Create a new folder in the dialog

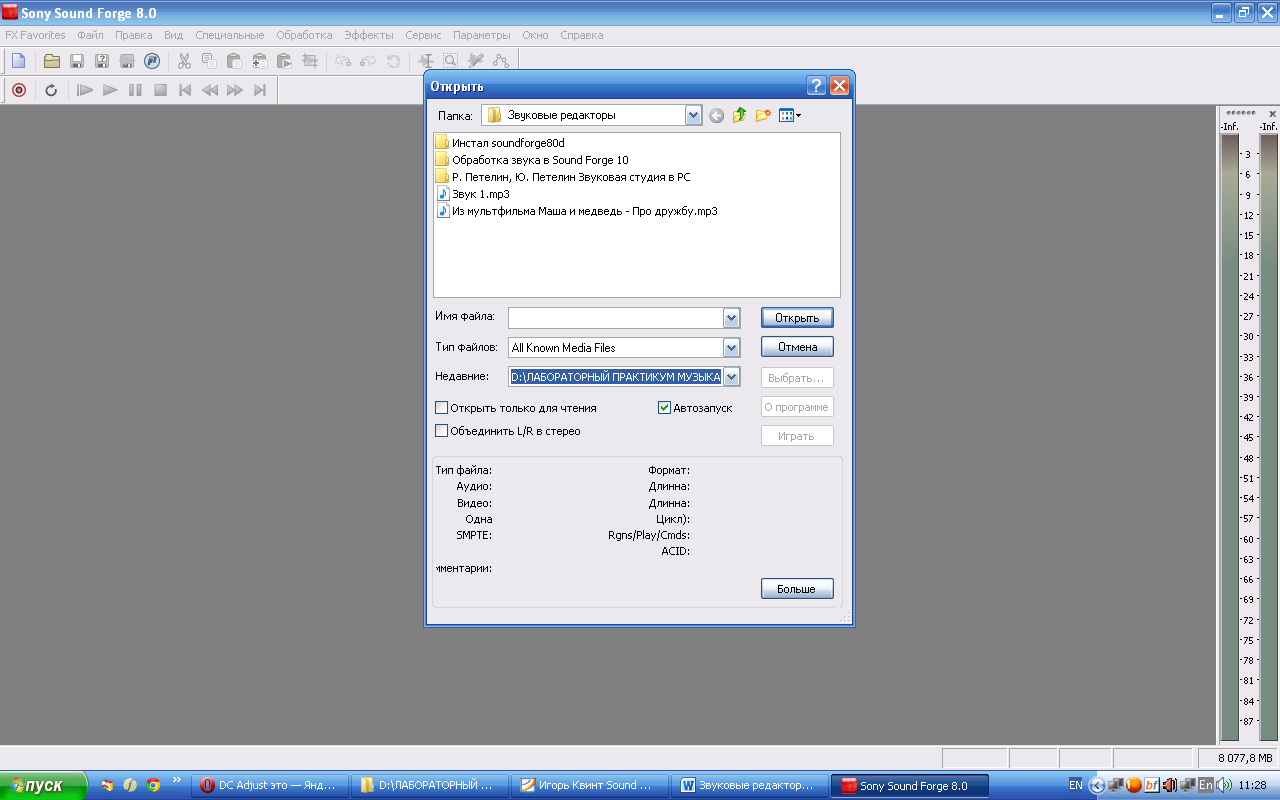click(x=763, y=116)
